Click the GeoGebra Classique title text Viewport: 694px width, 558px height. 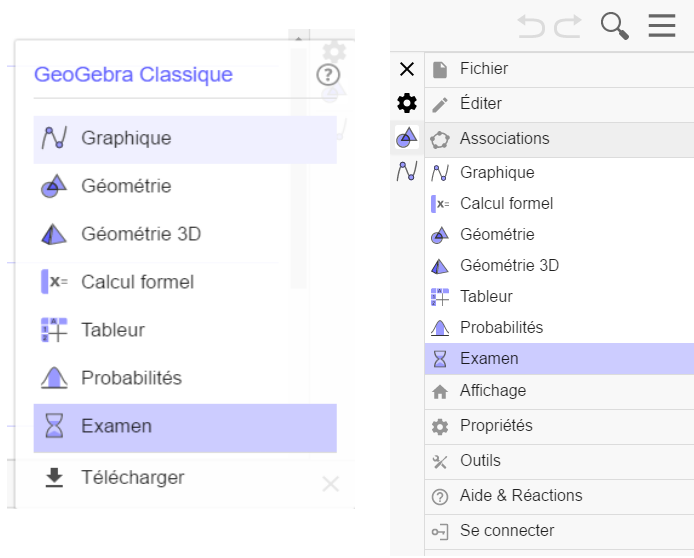point(133,74)
